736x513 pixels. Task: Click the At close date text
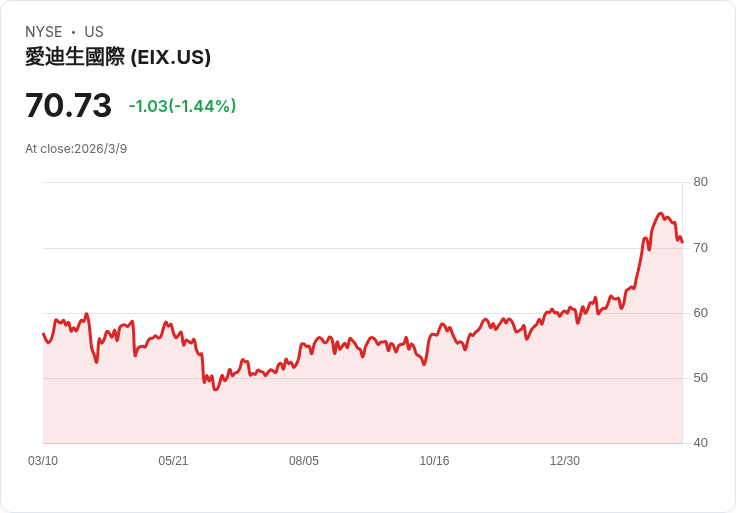click(76, 149)
